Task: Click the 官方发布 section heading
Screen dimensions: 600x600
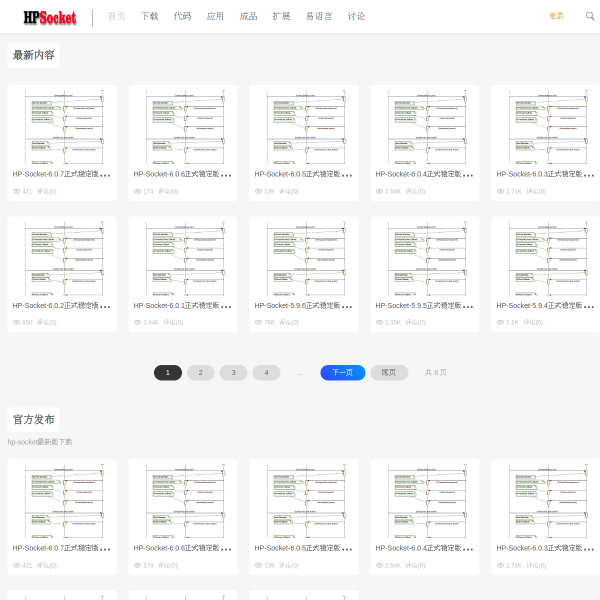Action: pyautogui.click(x=34, y=420)
